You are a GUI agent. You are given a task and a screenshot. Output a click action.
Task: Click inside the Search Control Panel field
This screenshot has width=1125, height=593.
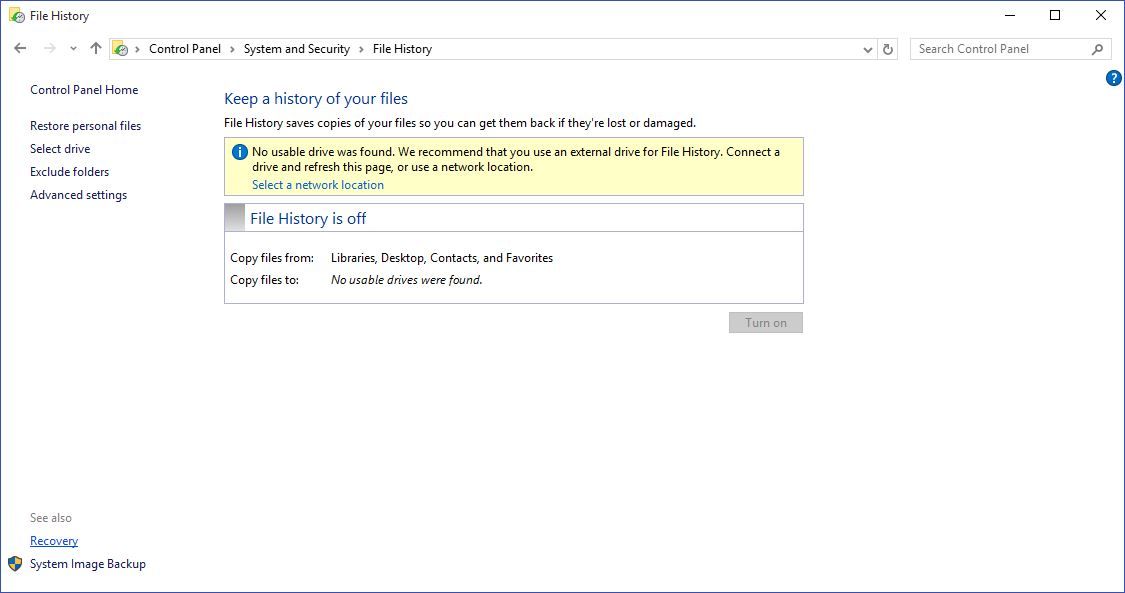coord(1000,48)
